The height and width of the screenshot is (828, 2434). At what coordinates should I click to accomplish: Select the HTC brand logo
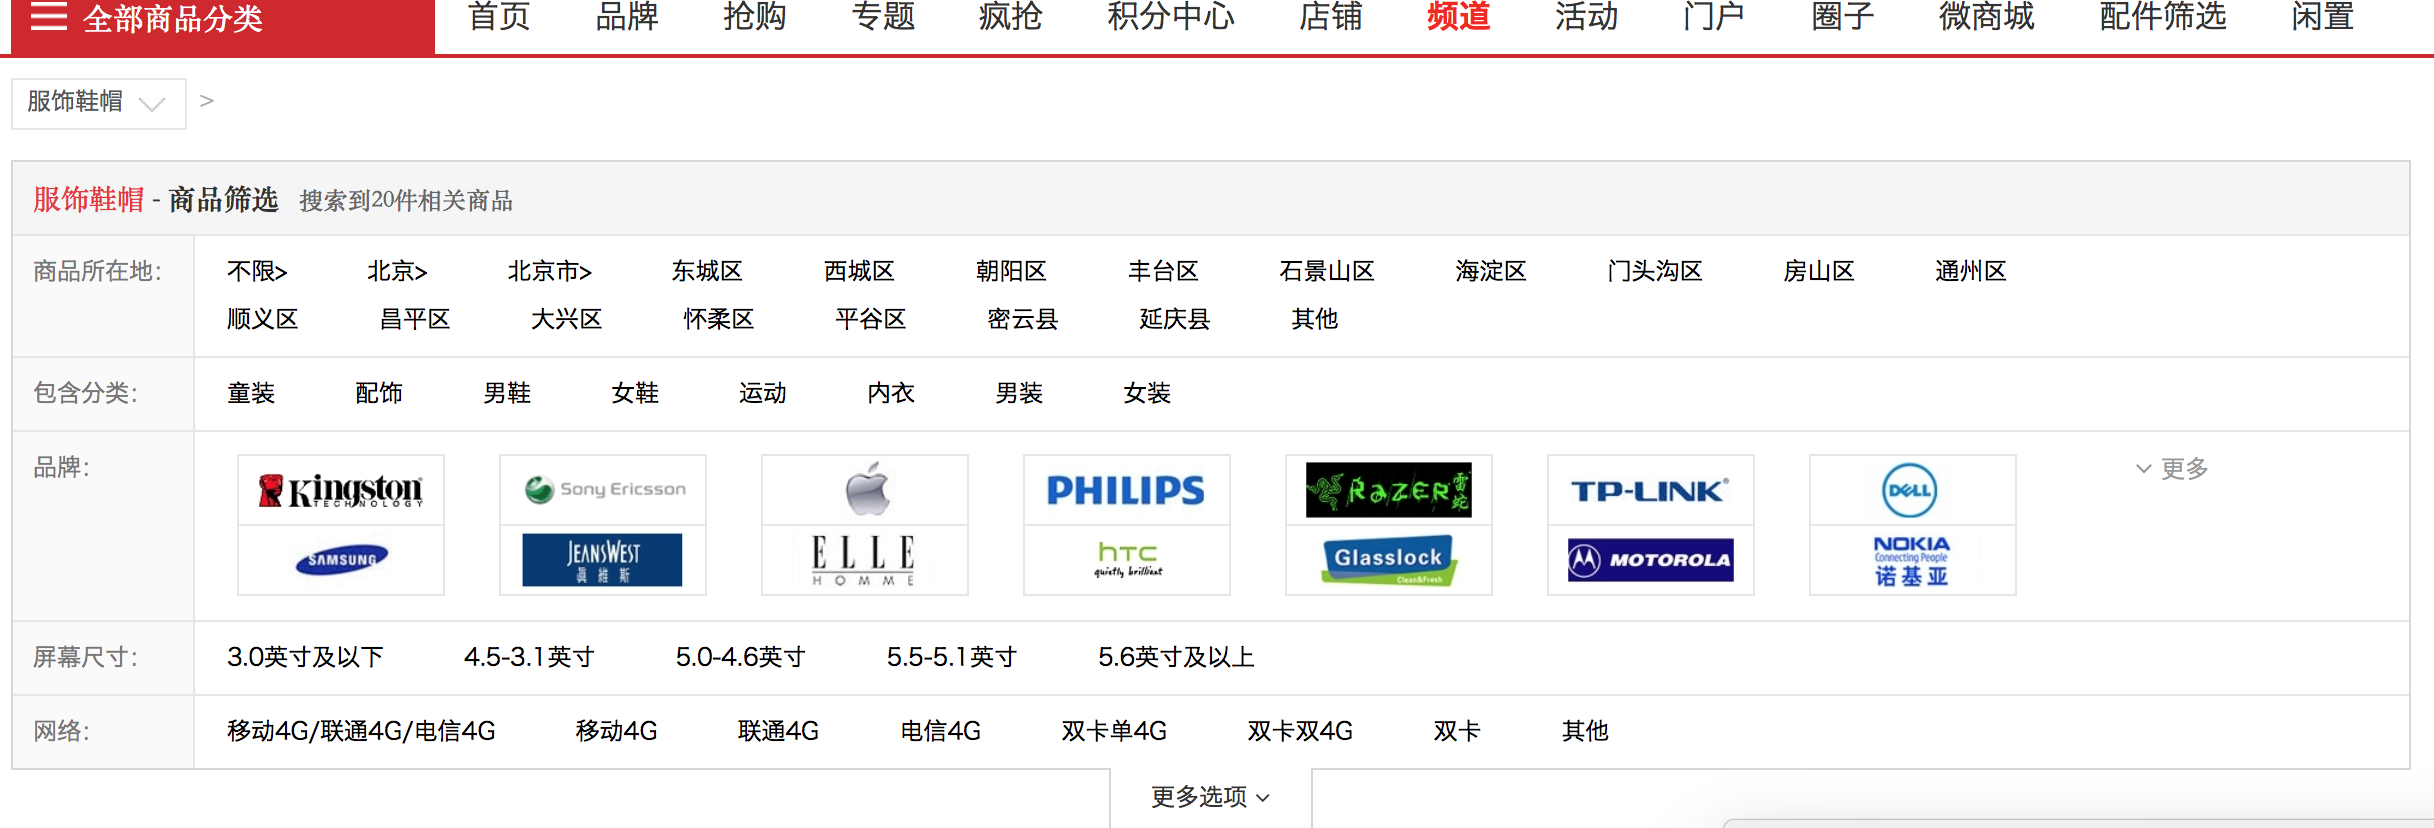coord(1127,560)
